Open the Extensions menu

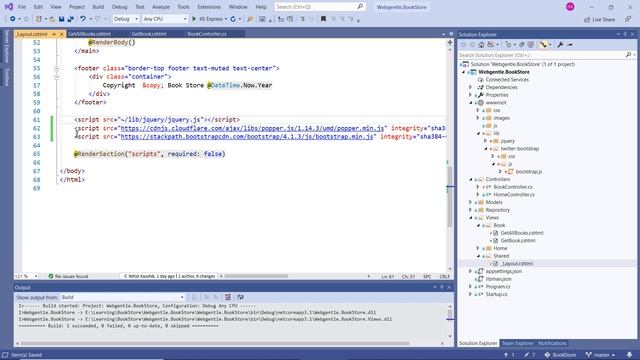click(209, 7)
